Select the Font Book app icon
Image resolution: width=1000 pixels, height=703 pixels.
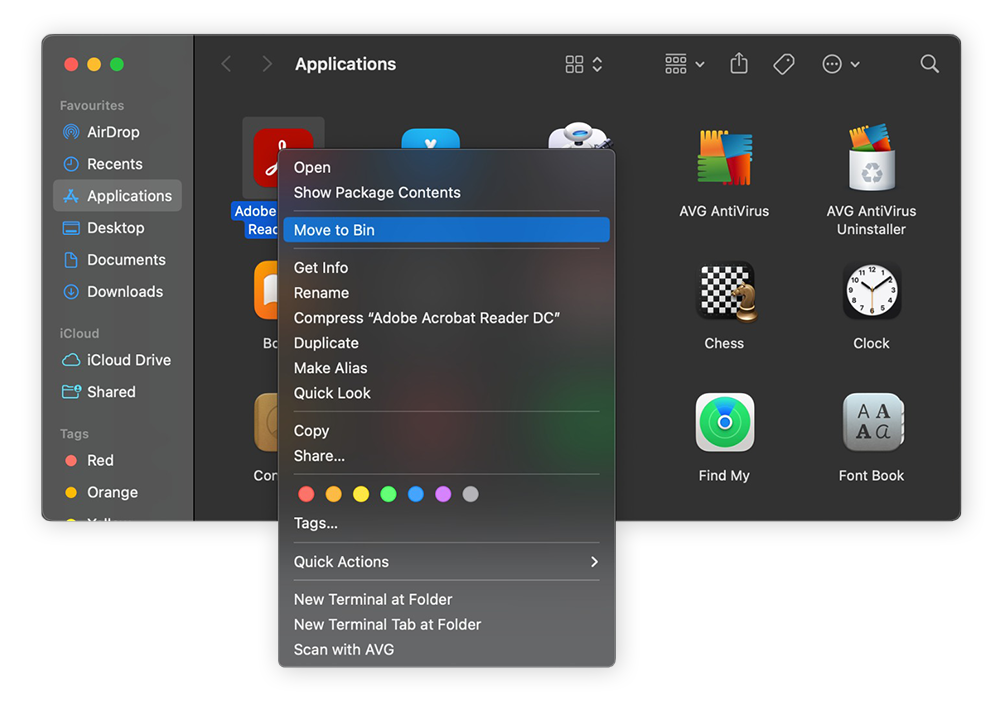click(872, 422)
